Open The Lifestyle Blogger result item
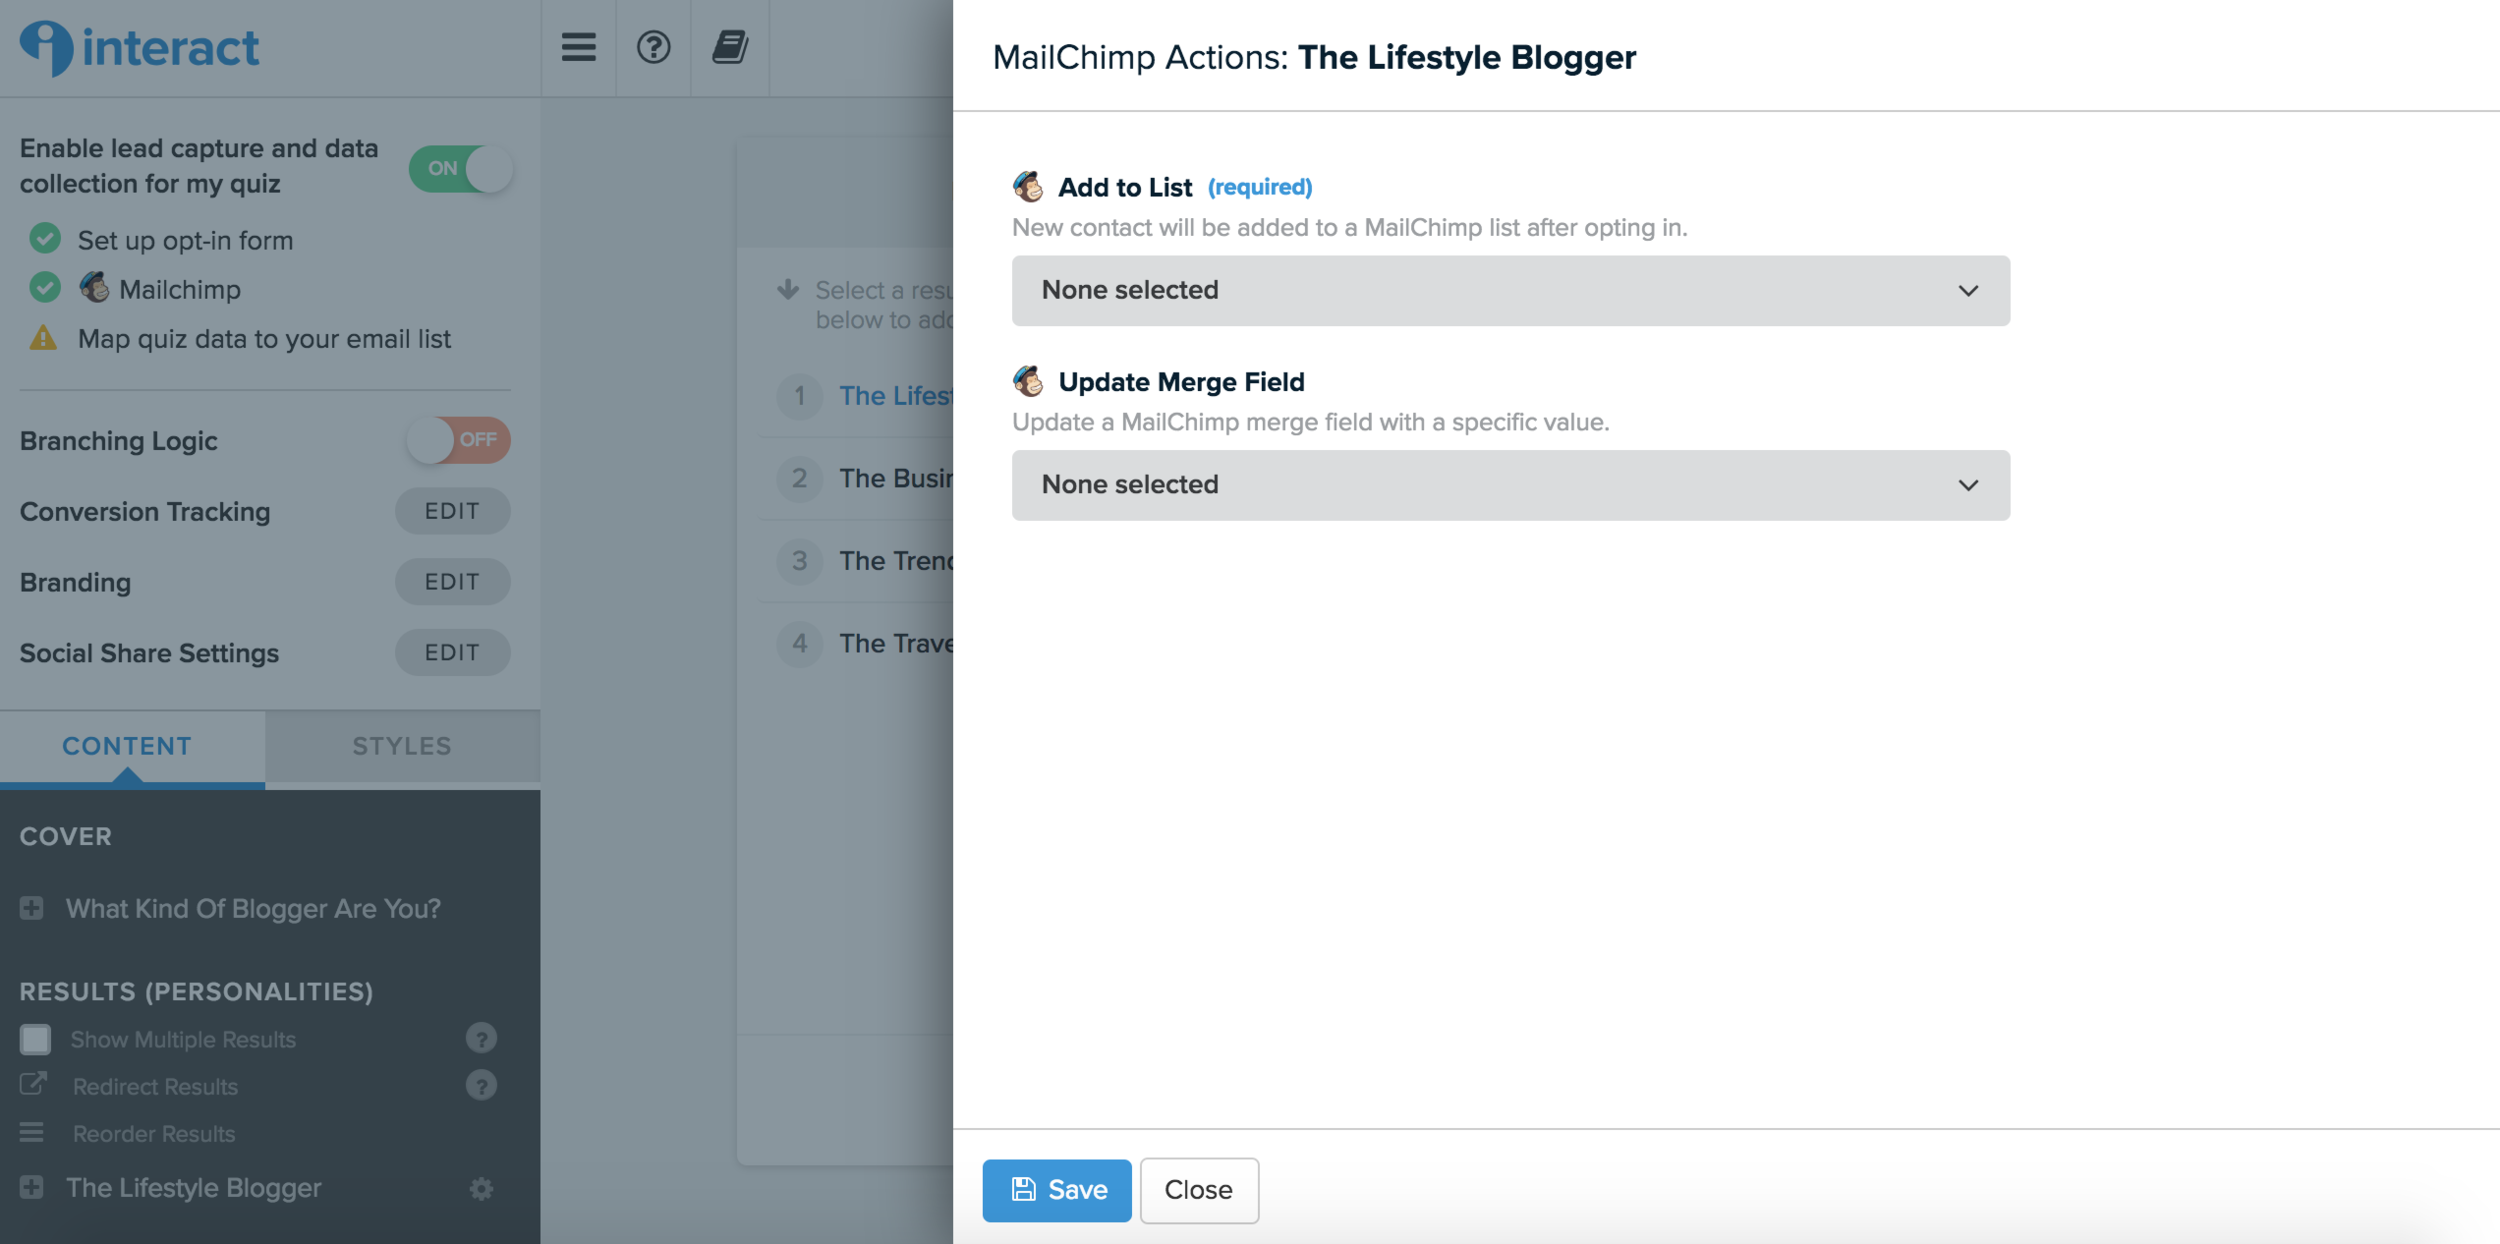The width and height of the screenshot is (2500, 1244). click(x=194, y=1187)
